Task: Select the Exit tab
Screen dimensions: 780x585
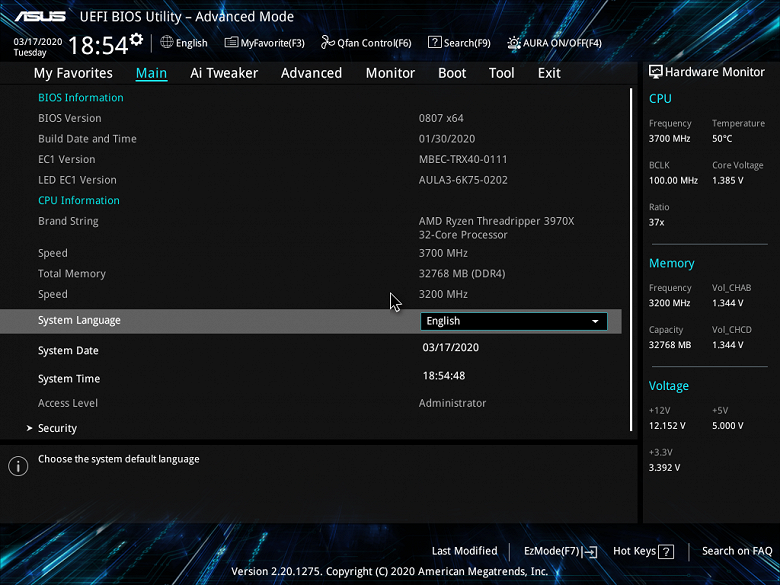Action: tap(549, 73)
